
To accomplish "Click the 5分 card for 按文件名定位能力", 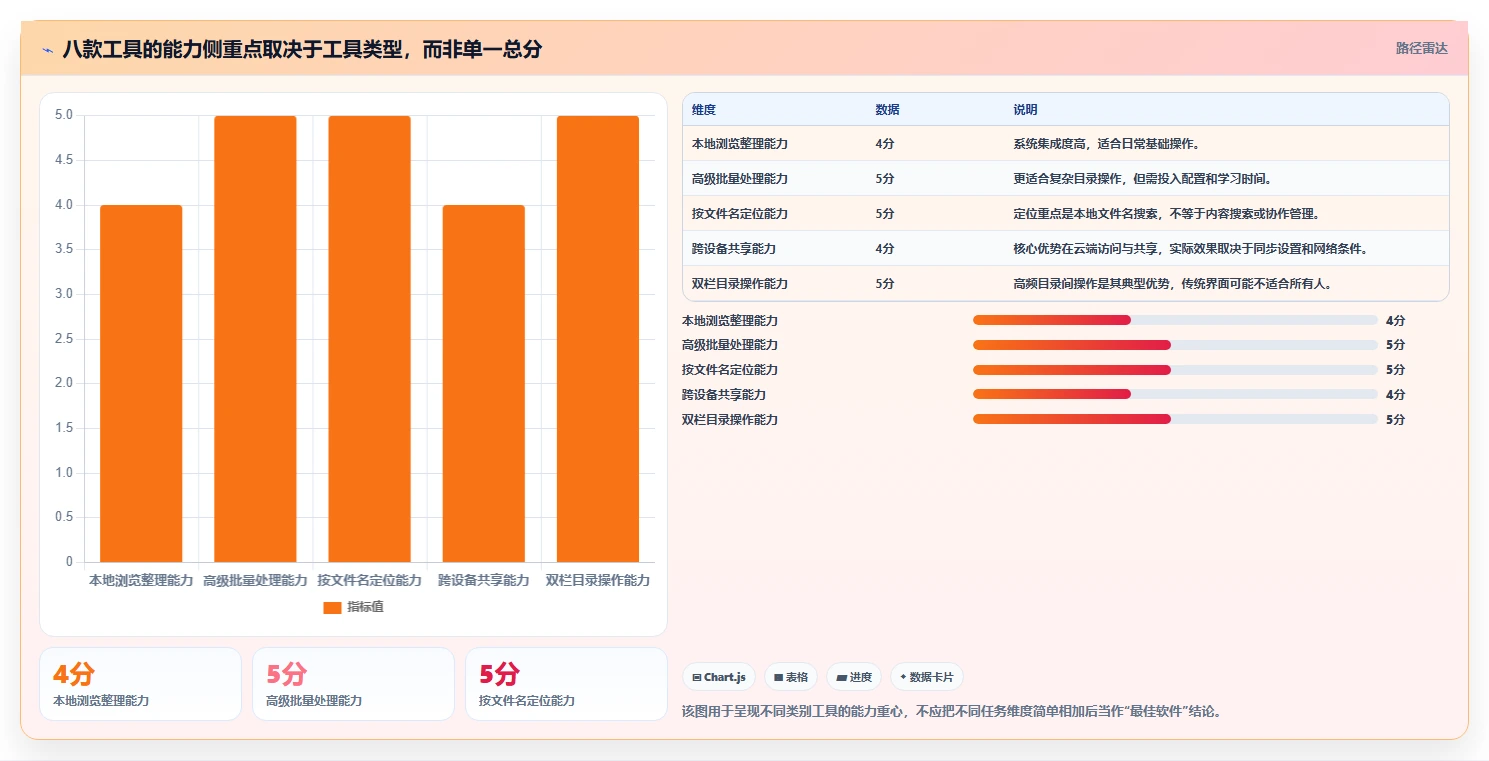I will (x=566, y=684).
